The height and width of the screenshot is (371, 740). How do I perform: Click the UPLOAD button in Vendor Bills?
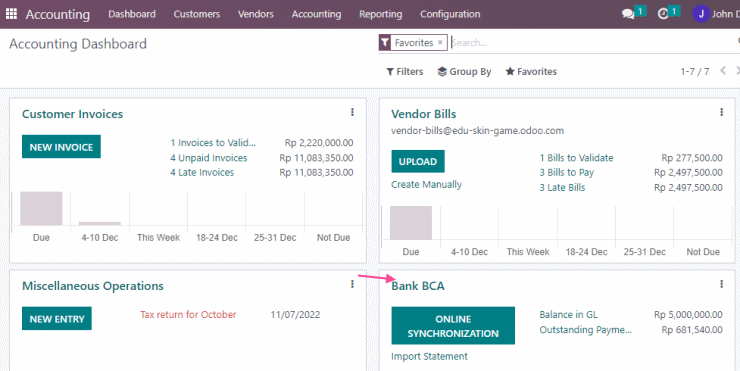click(418, 161)
